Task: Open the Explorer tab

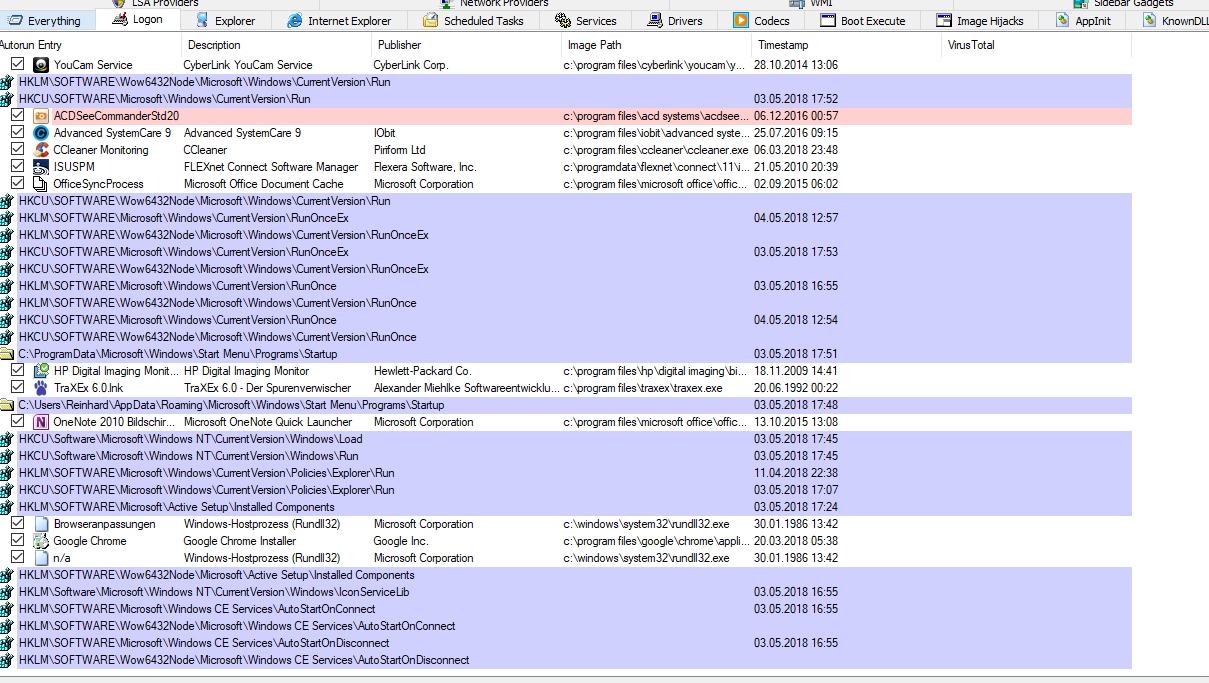Action: [x=226, y=21]
